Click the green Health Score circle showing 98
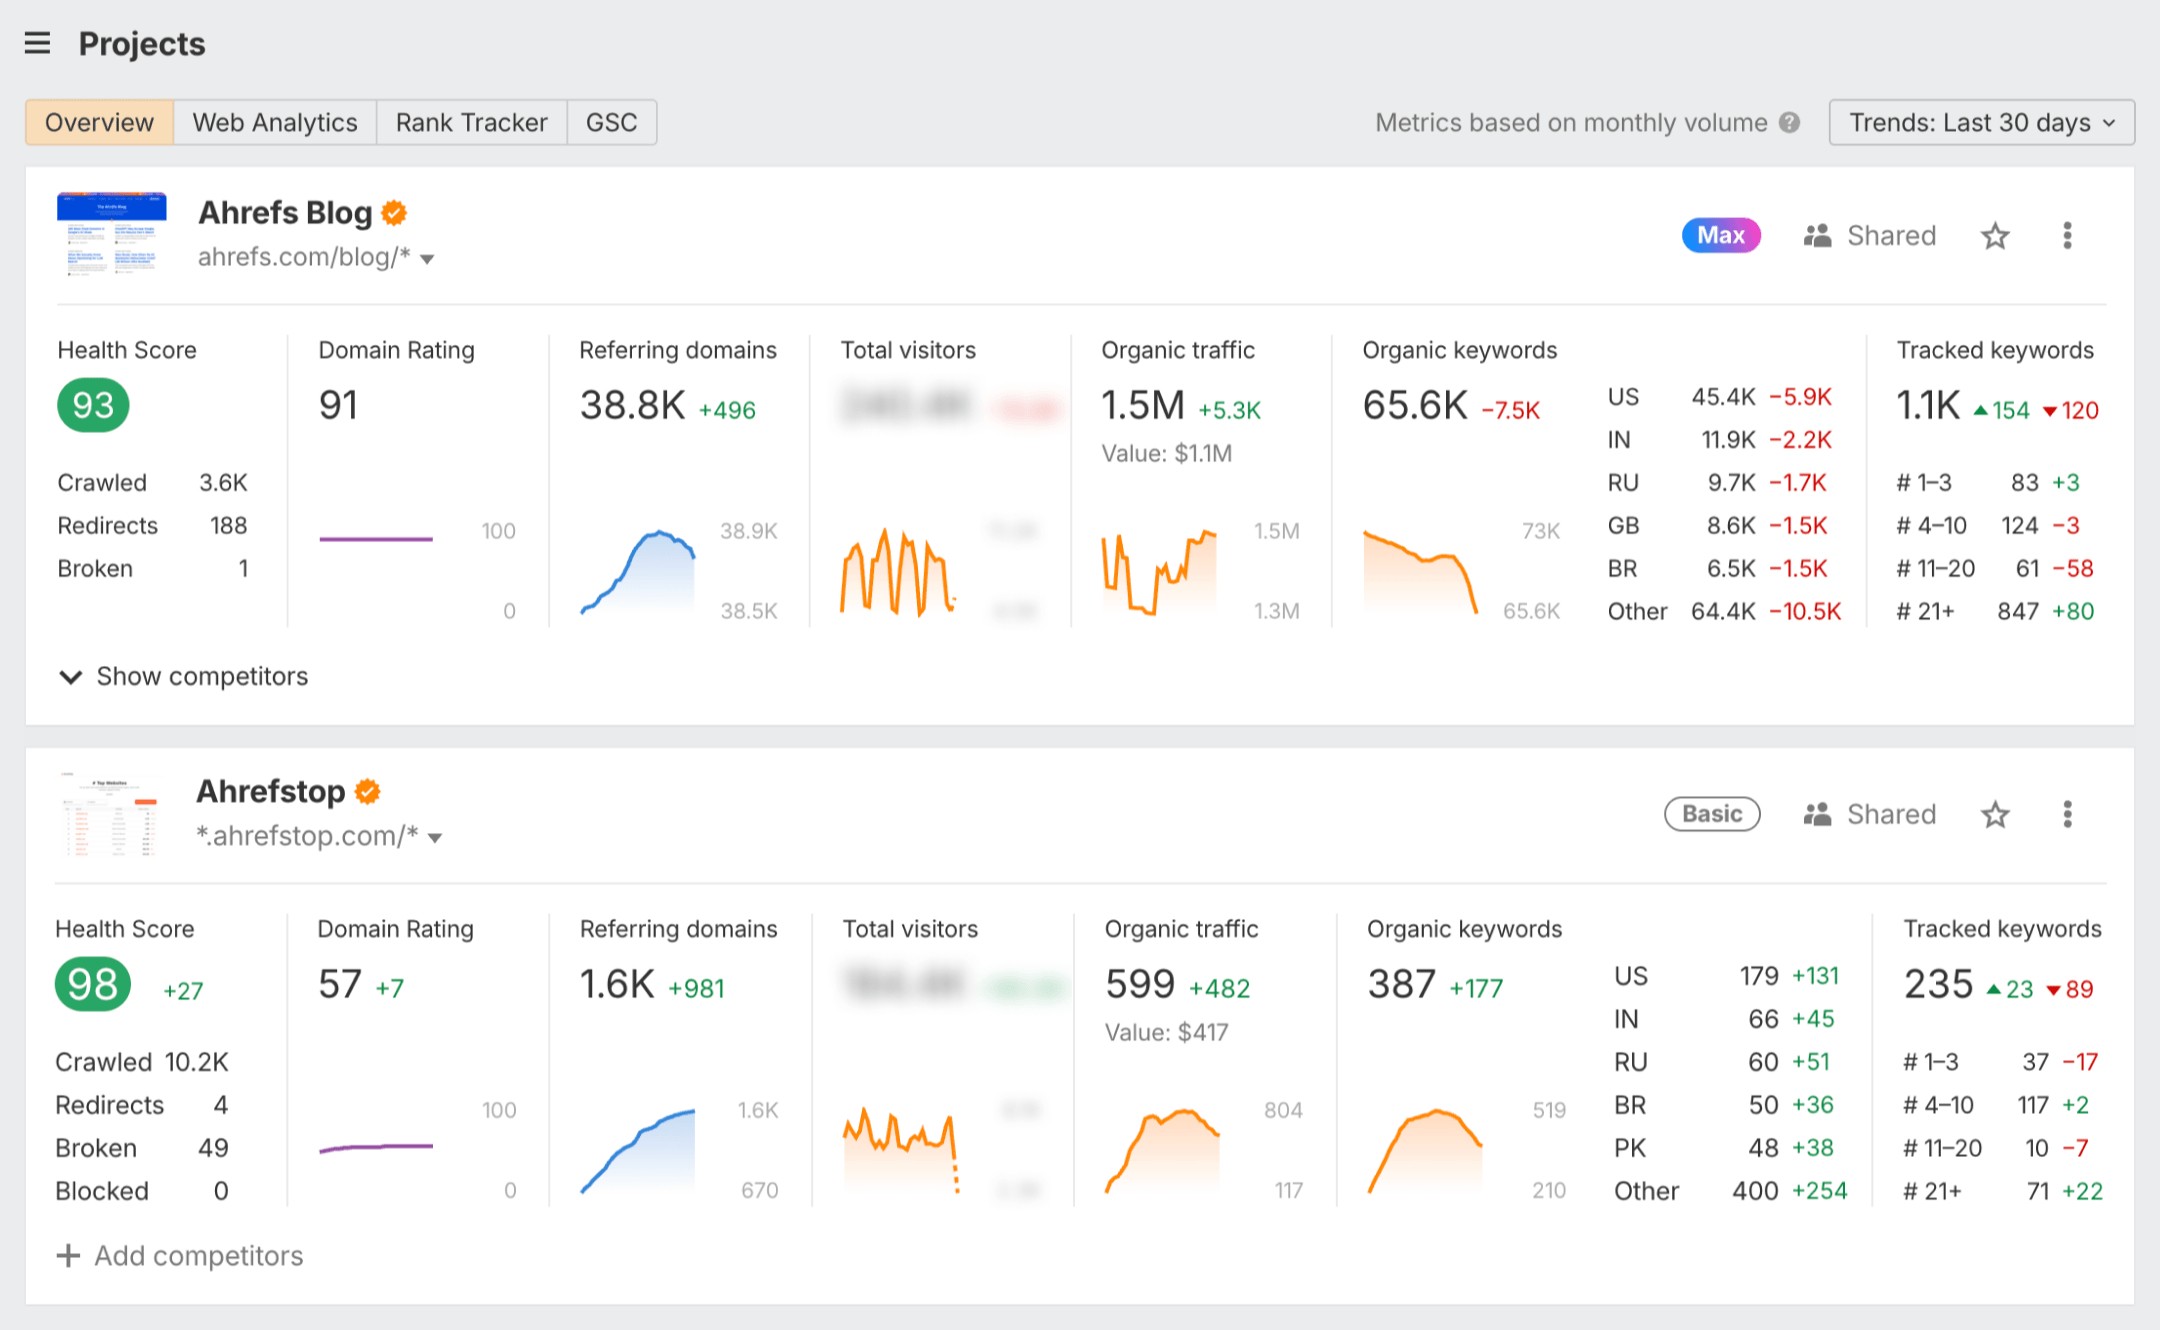 [92, 984]
